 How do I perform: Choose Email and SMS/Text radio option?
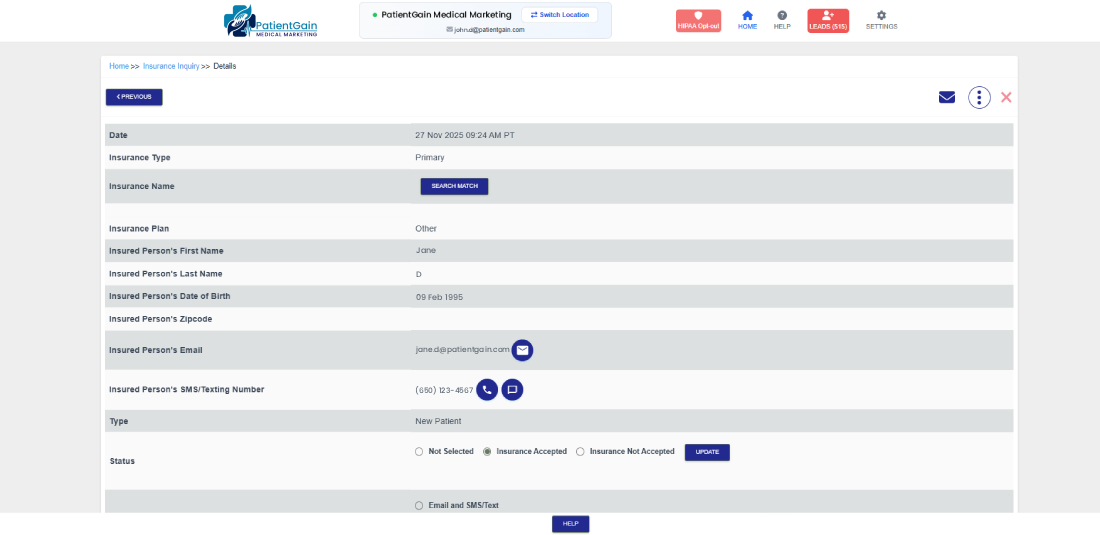[x=420, y=506]
